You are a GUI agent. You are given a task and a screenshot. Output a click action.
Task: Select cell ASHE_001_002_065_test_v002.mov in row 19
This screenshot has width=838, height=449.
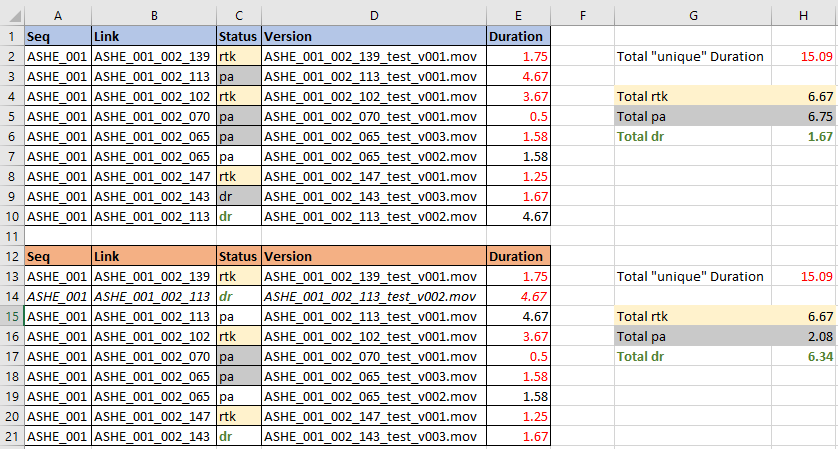coord(374,397)
